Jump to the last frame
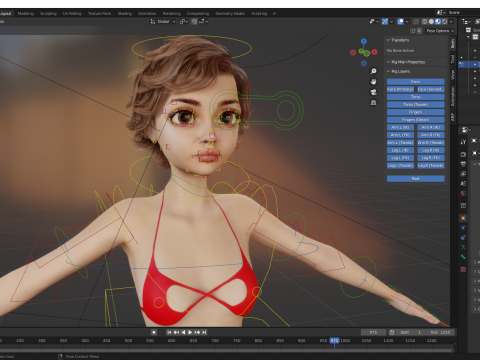Screen dimensions: 480x360 (205, 332)
